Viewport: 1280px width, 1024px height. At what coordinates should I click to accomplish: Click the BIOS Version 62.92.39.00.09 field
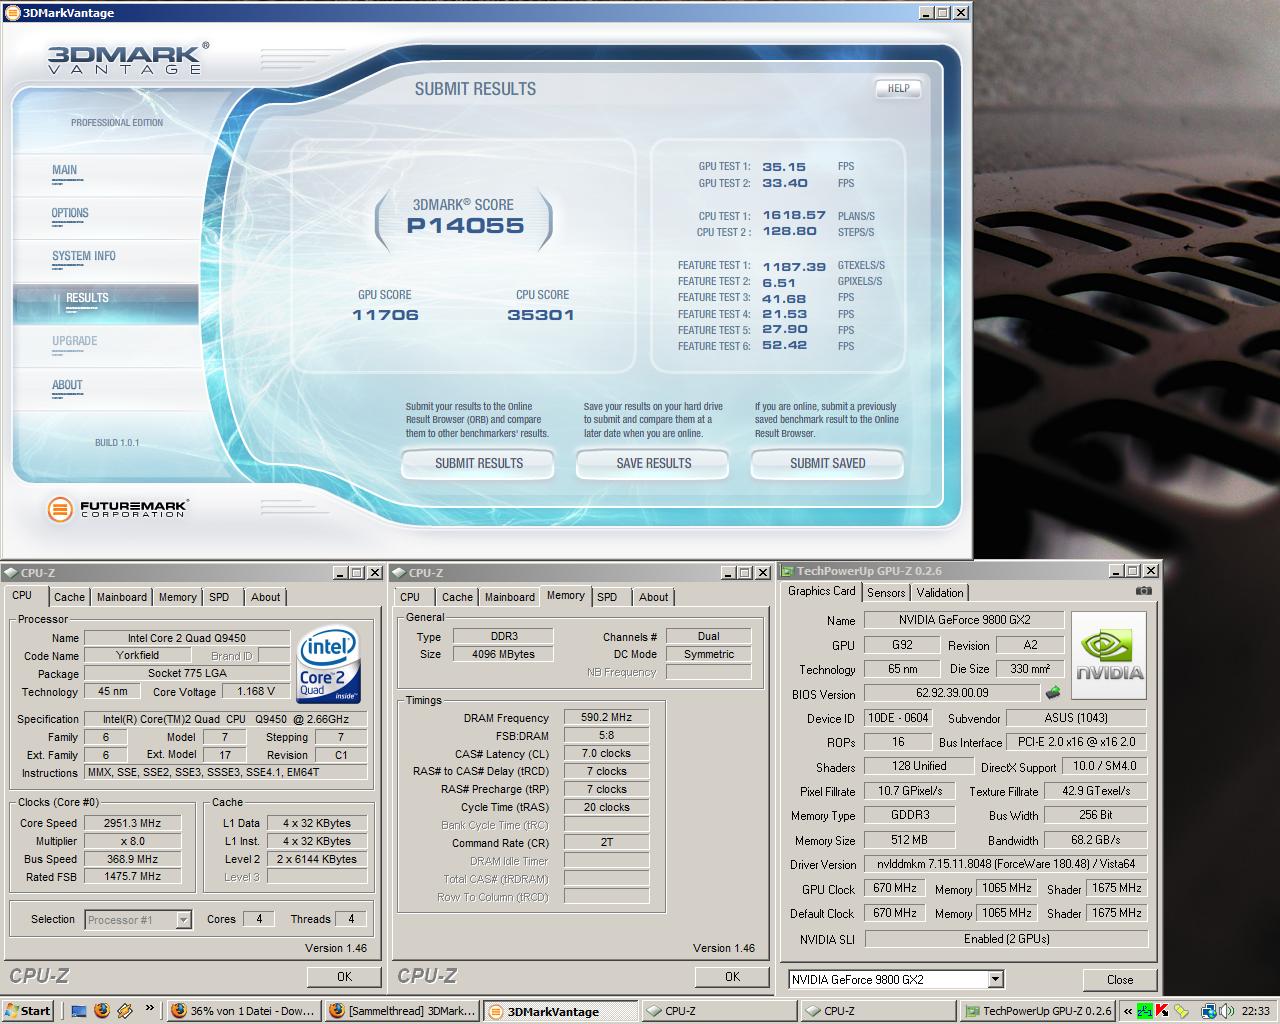coord(952,692)
